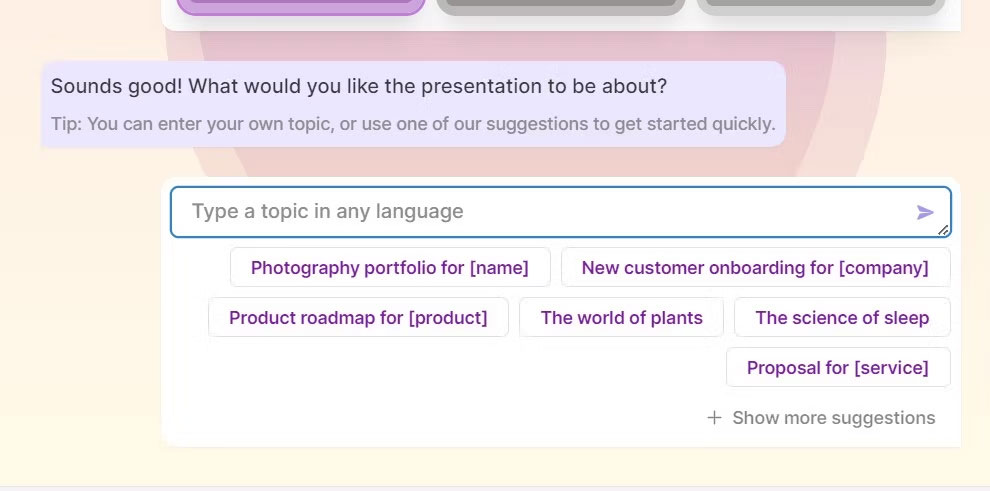Select the right gray option card at top

821,7
